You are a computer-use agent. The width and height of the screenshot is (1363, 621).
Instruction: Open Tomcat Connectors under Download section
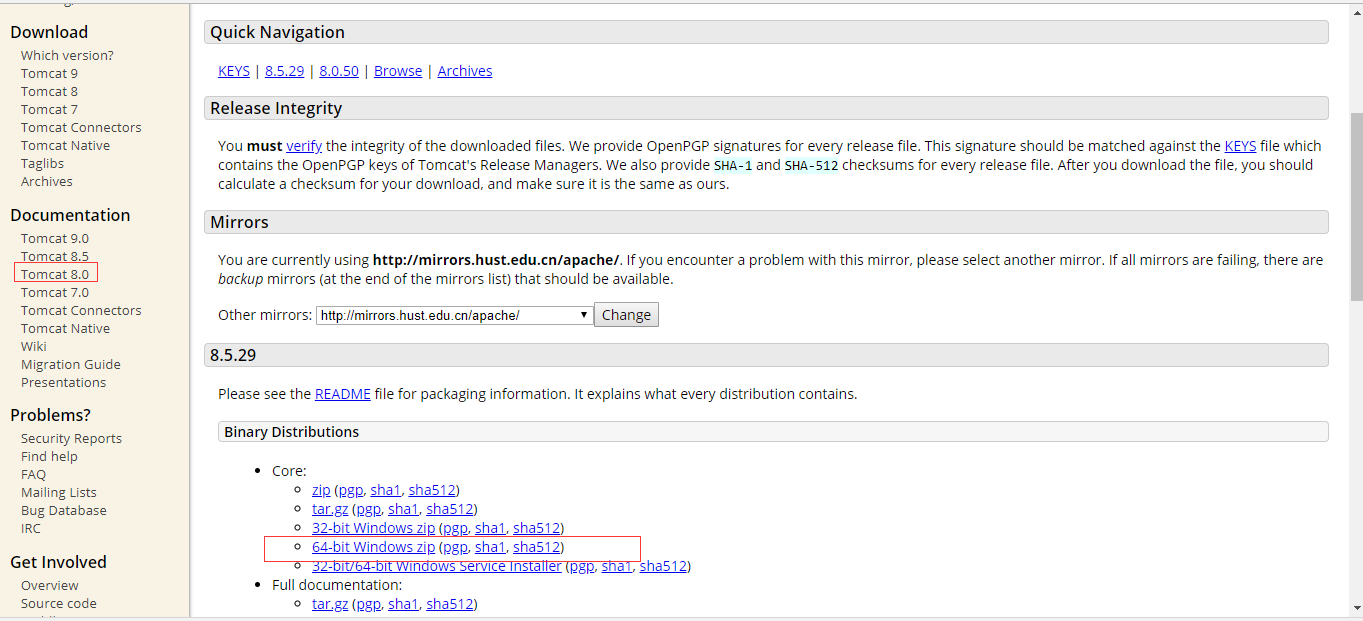[x=81, y=127]
